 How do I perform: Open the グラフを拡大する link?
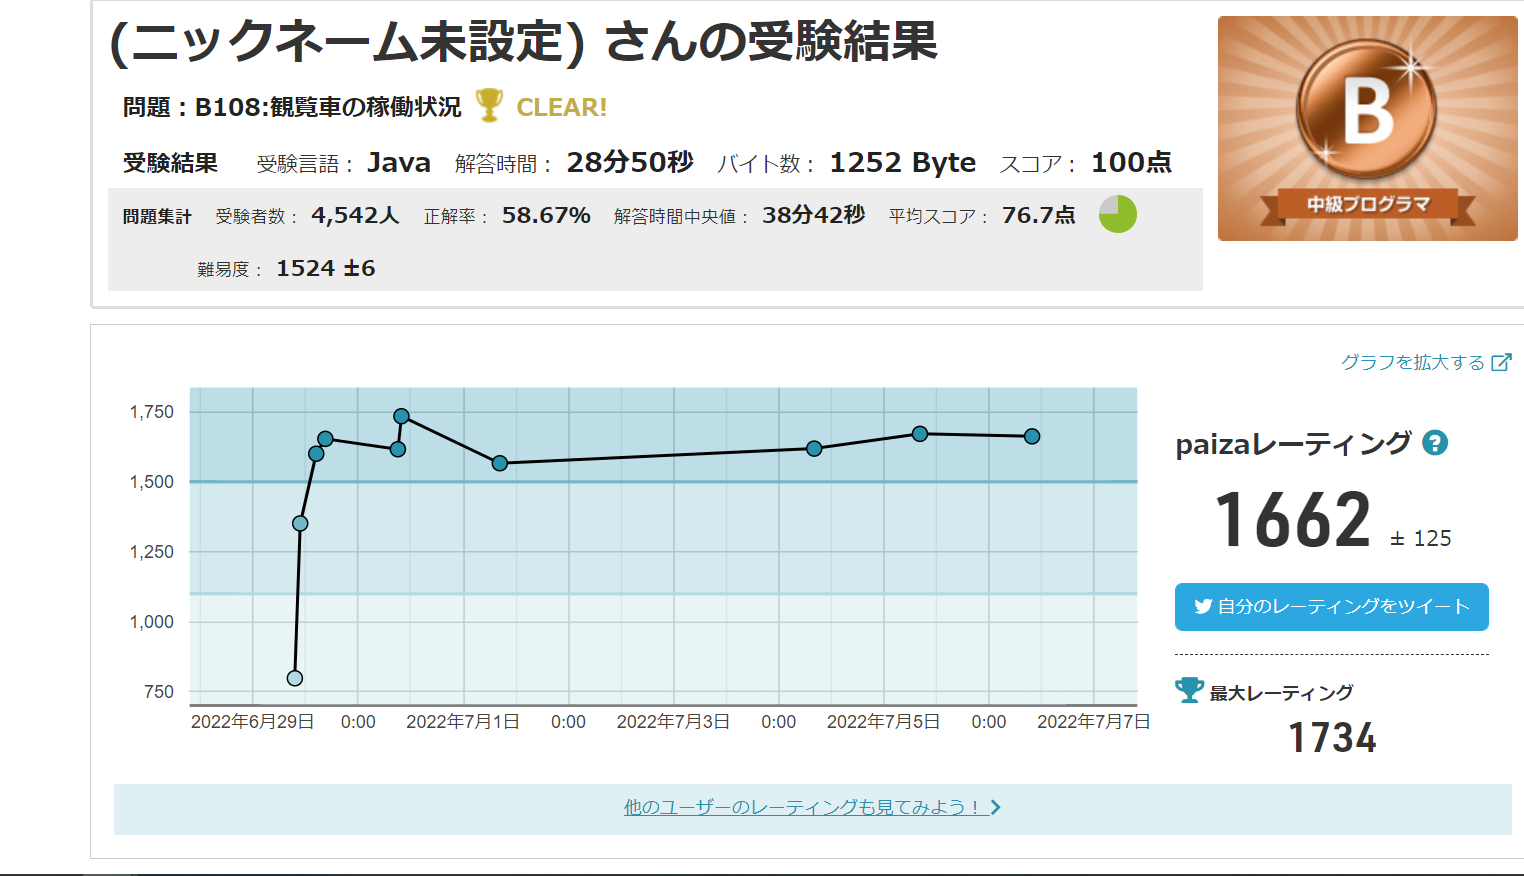(1412, 362)
